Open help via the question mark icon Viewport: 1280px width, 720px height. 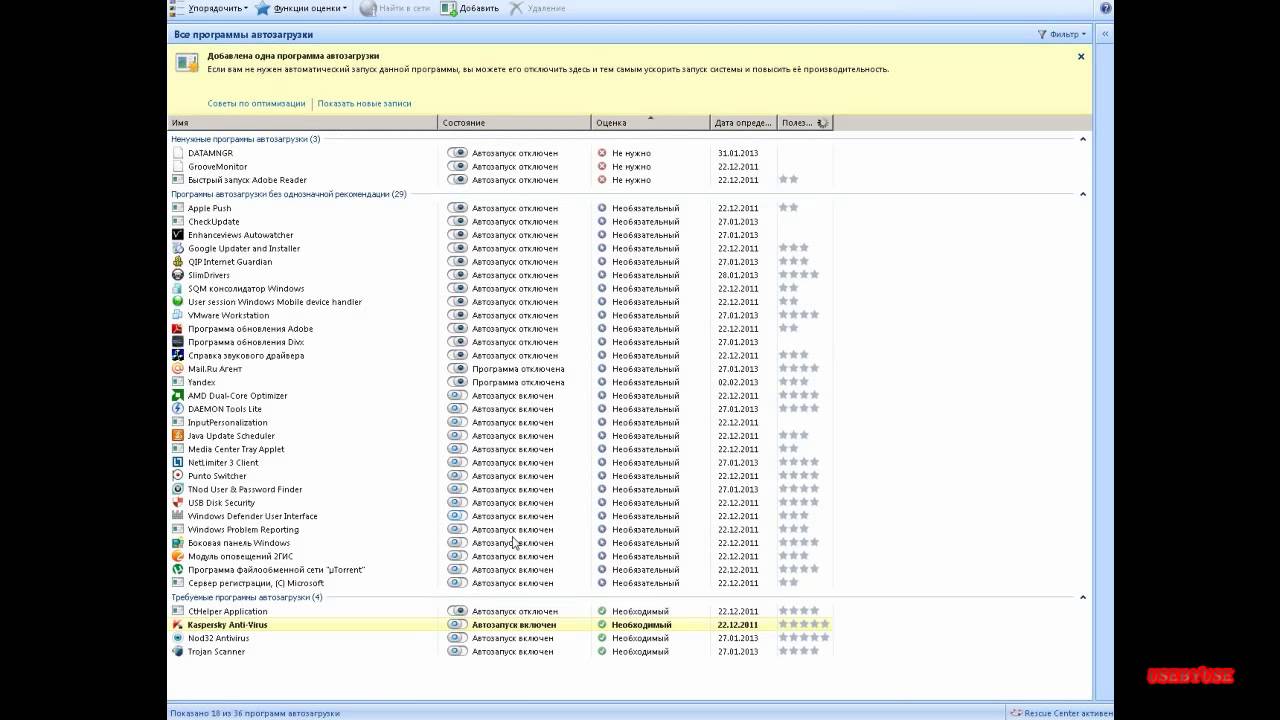tap(1105, 8)
